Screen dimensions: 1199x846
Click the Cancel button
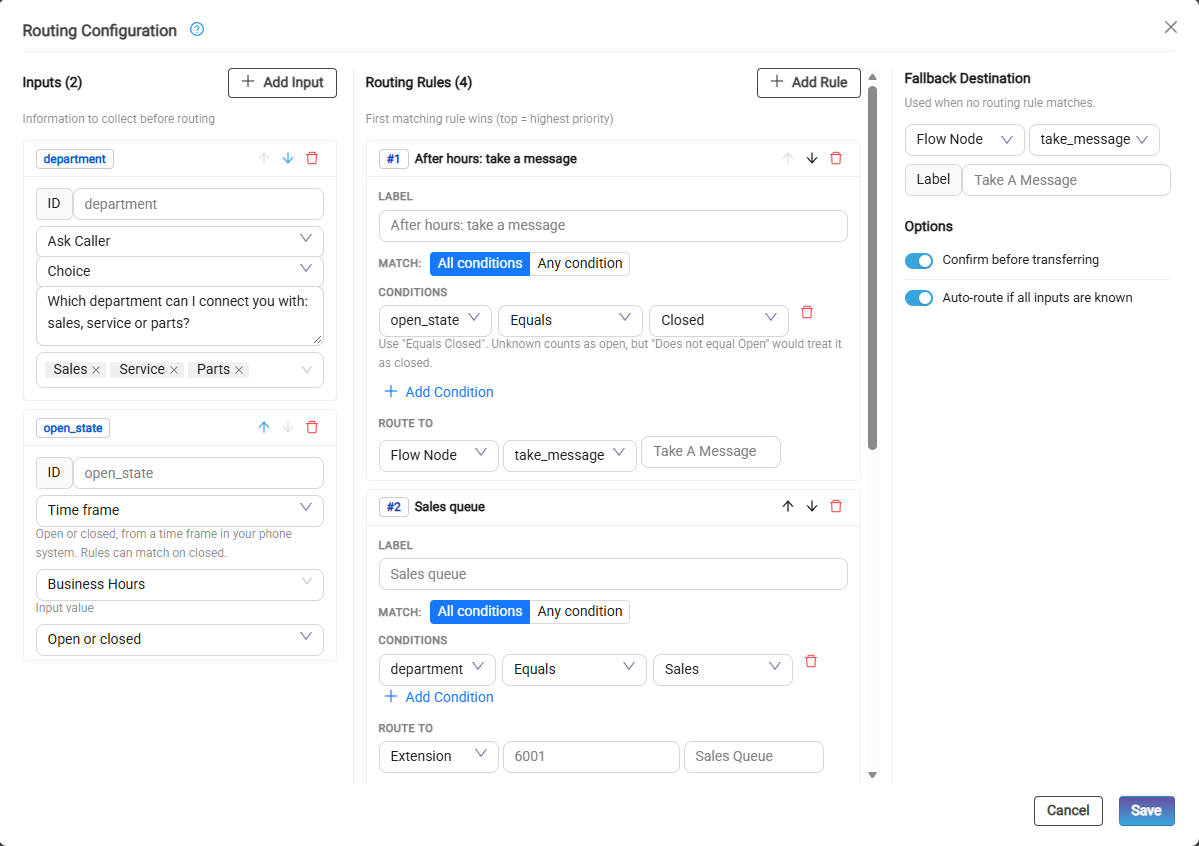pos(1067,811)
